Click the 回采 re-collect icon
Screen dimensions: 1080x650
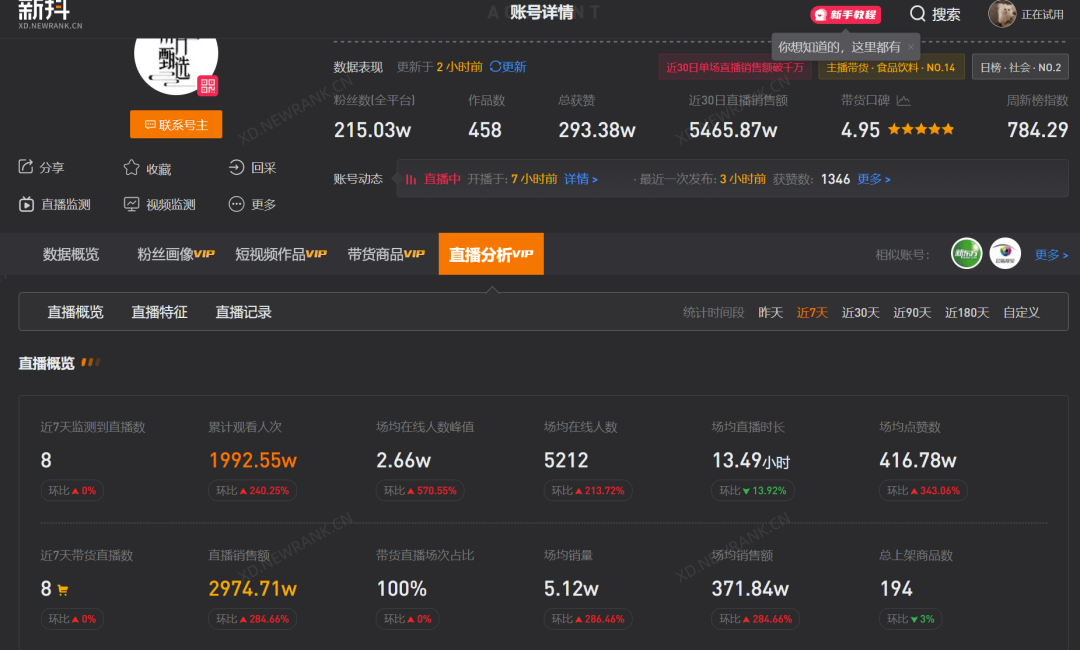236,167
